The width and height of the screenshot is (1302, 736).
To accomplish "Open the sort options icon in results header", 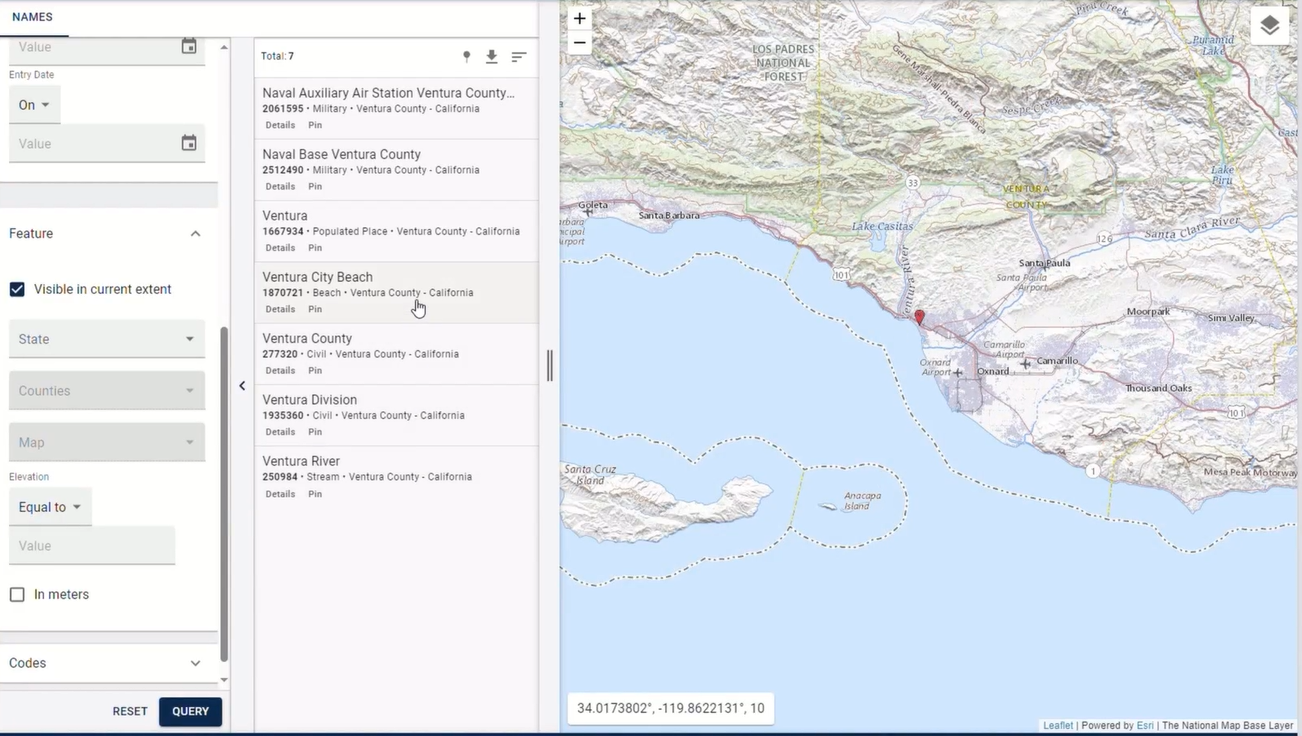I will 518,57.
